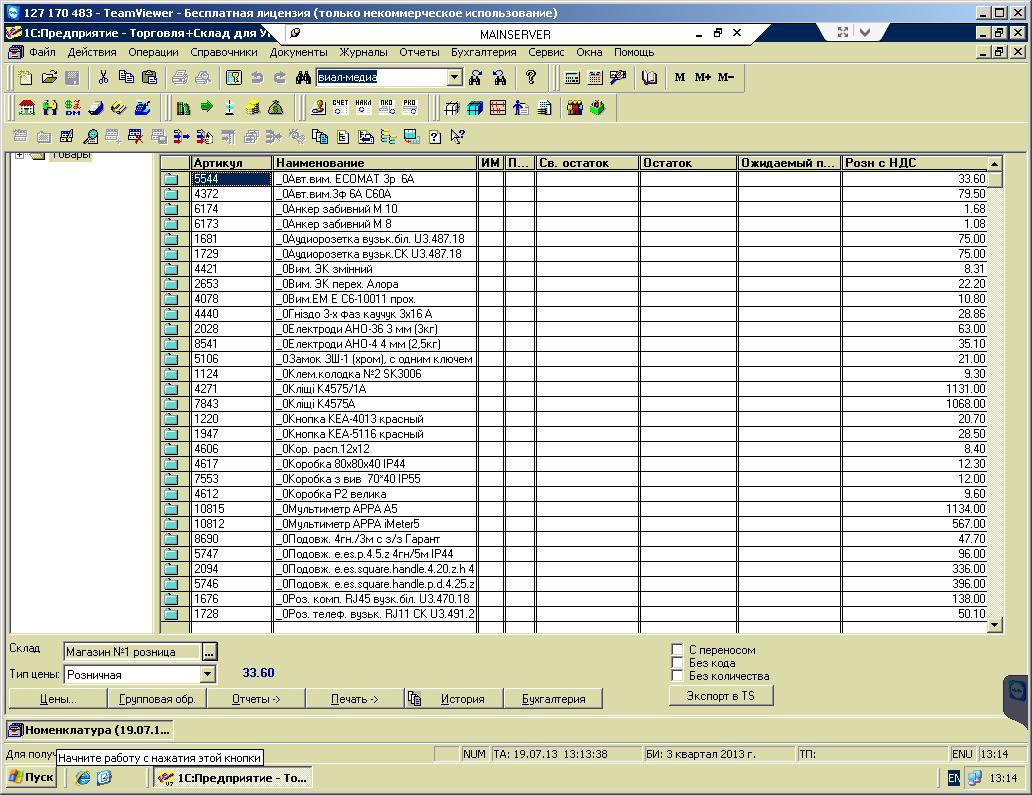Open the Файл menu
This screenshot has height=795, width=1032.
point(42,52)
